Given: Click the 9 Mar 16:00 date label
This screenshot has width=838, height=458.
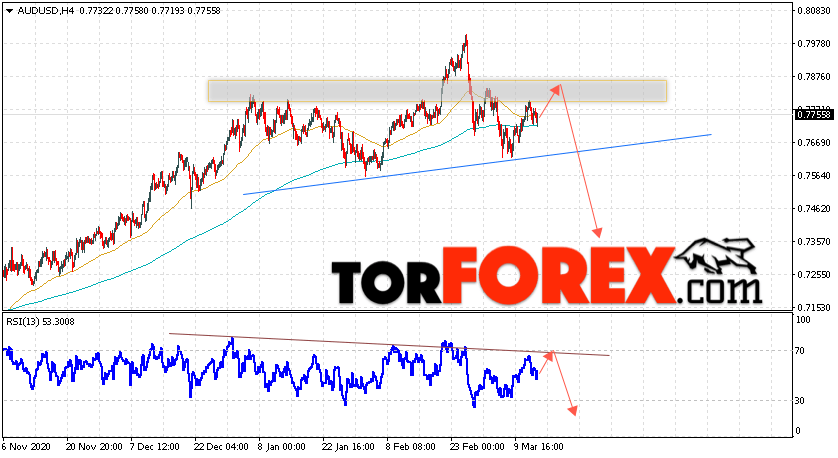Looking at the screenshot, I should click(x=539, y=447).
